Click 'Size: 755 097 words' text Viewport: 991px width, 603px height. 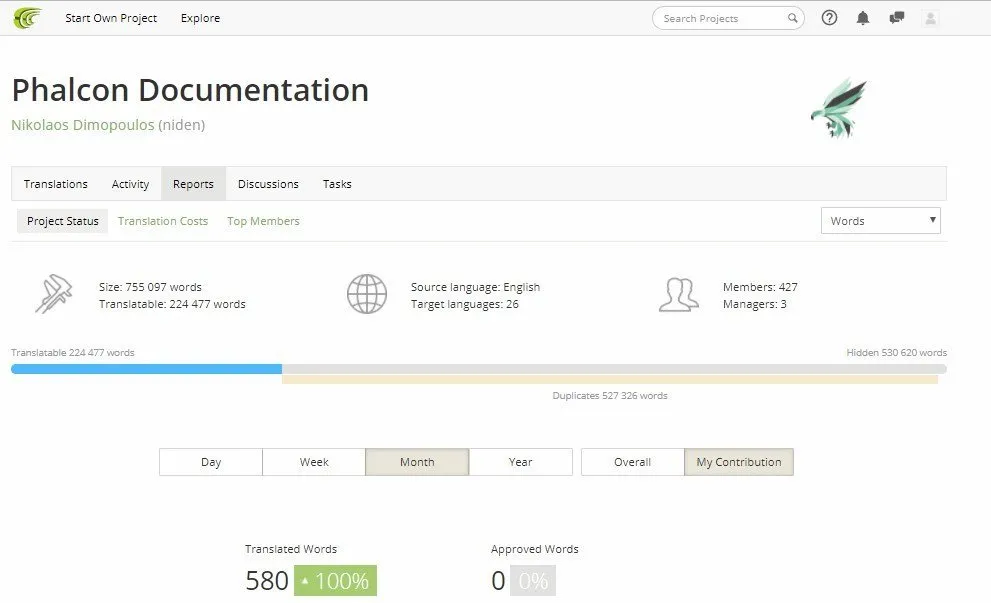click(150, 287)
